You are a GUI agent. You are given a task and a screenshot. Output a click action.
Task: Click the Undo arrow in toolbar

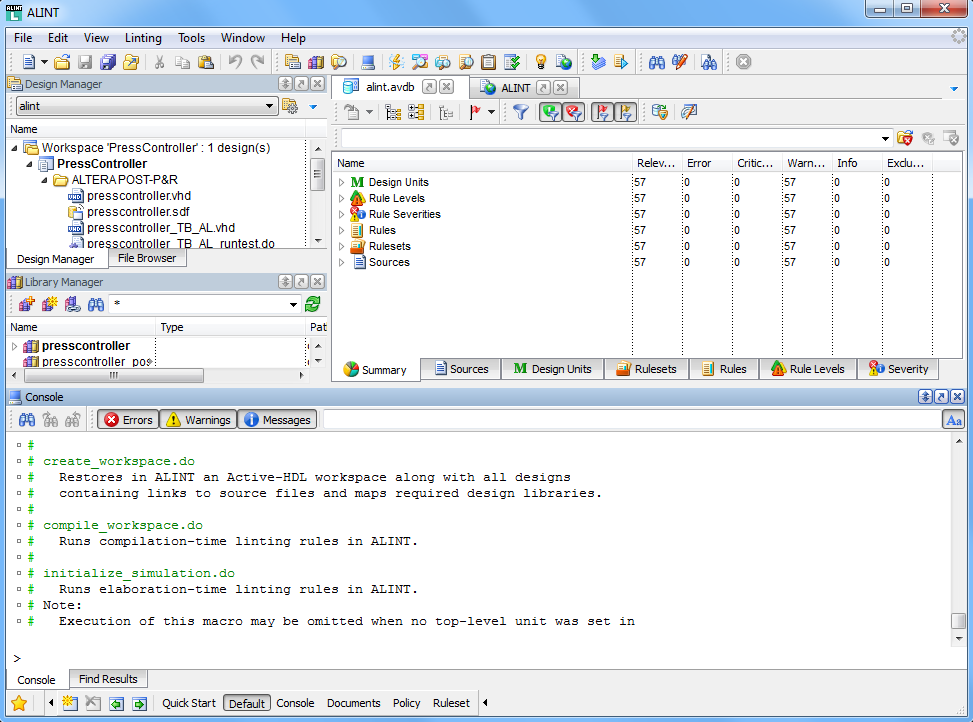[x=235, y=62]
